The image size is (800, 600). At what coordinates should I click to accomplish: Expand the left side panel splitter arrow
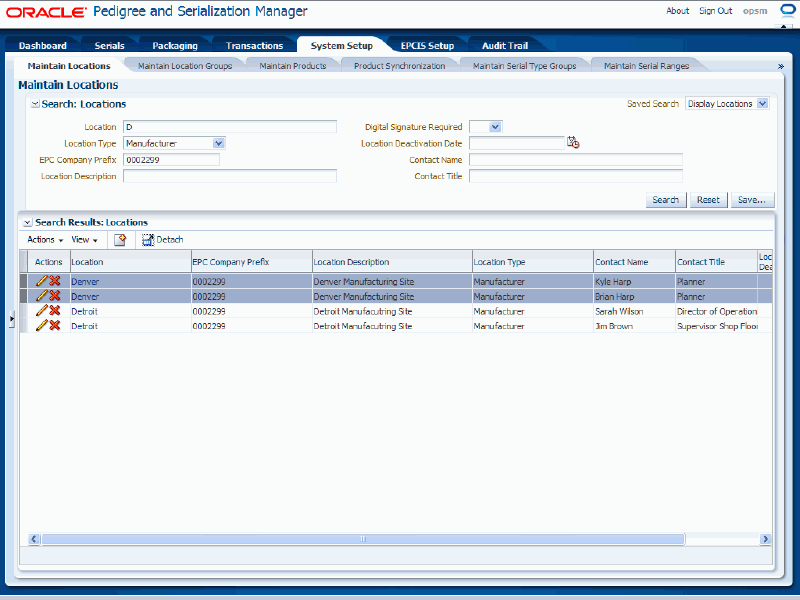click(12, 319)
